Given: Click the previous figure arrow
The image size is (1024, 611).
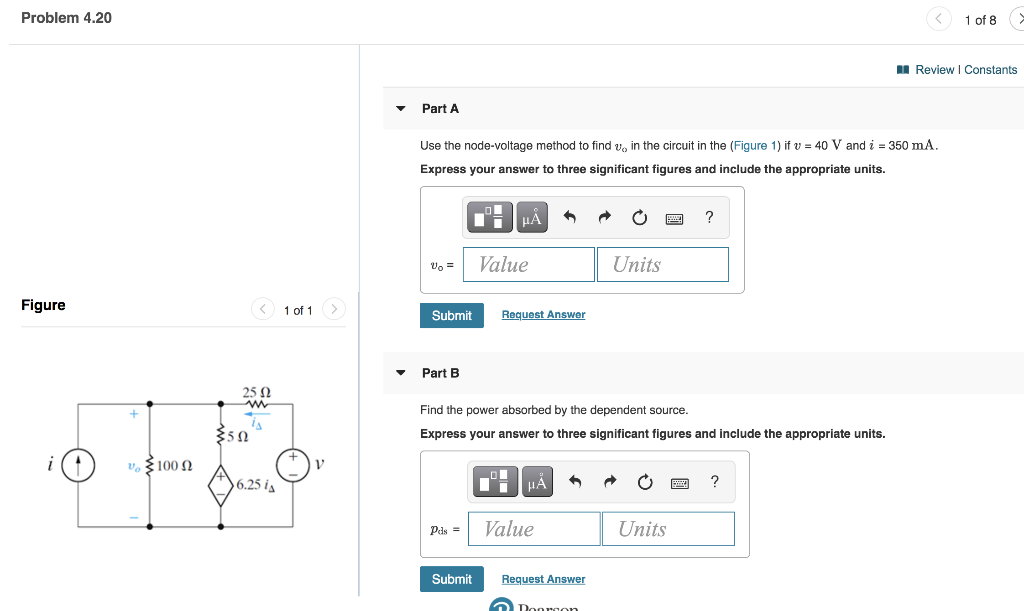Looking at the screenshot, I should [x=262, y=309].
